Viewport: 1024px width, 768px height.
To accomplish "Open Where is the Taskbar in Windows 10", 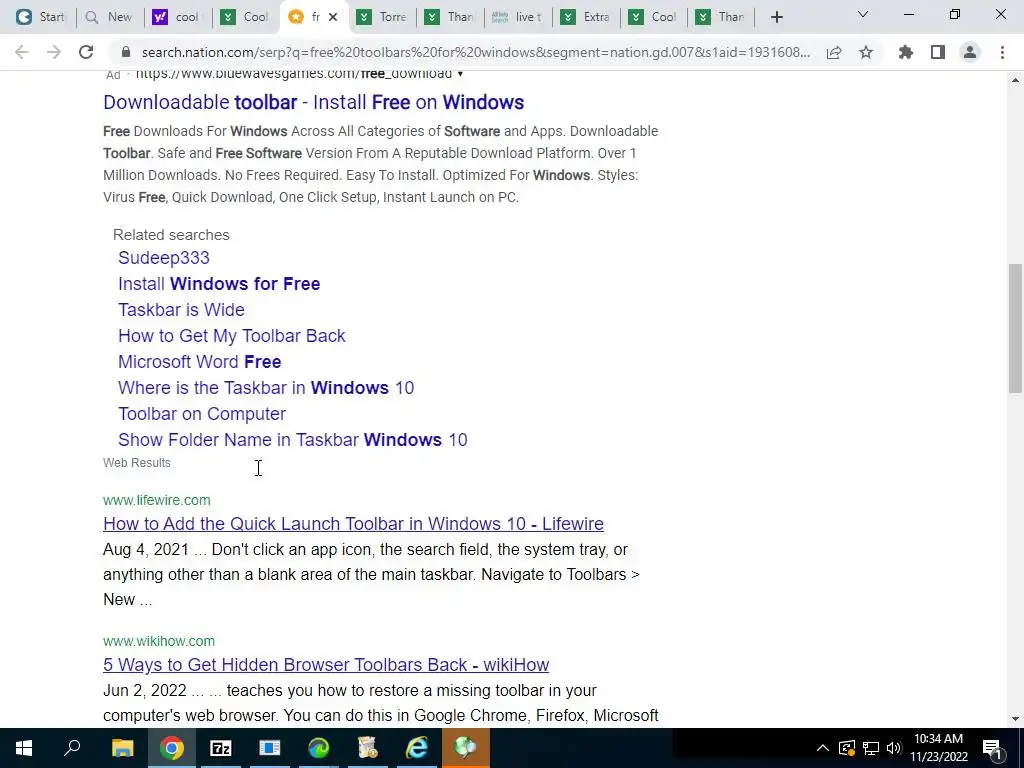I will [x=266, y=388].
